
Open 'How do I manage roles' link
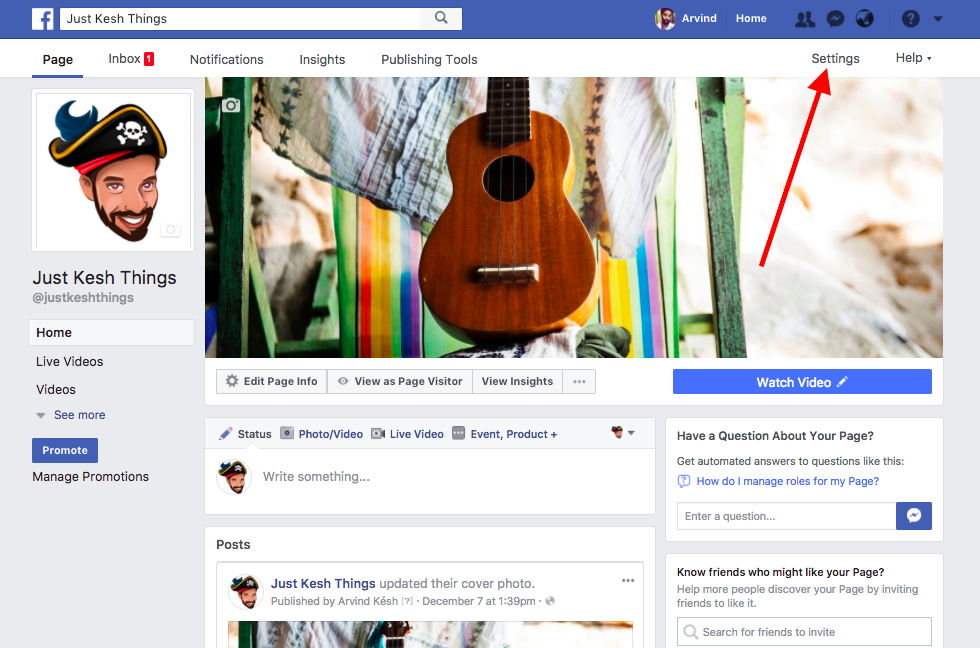pyautogui.click(x=787, y=481)
